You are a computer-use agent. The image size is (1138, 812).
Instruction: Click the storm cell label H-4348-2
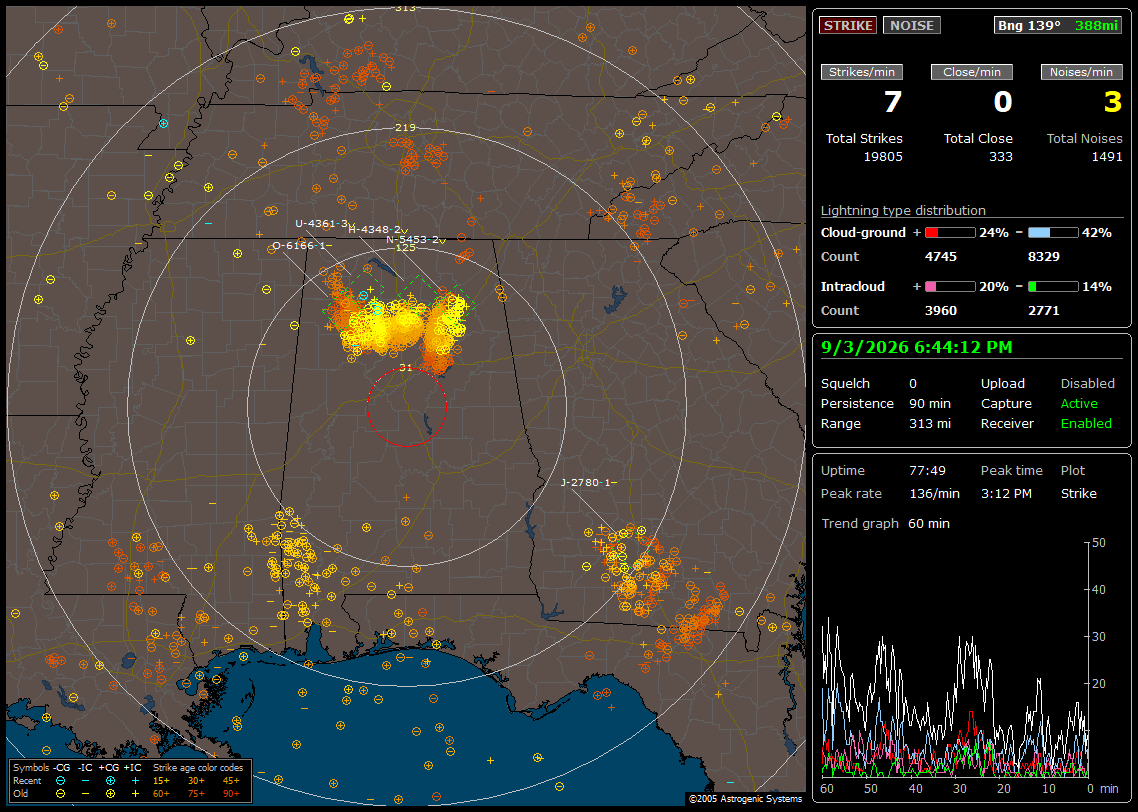point(375,230)
